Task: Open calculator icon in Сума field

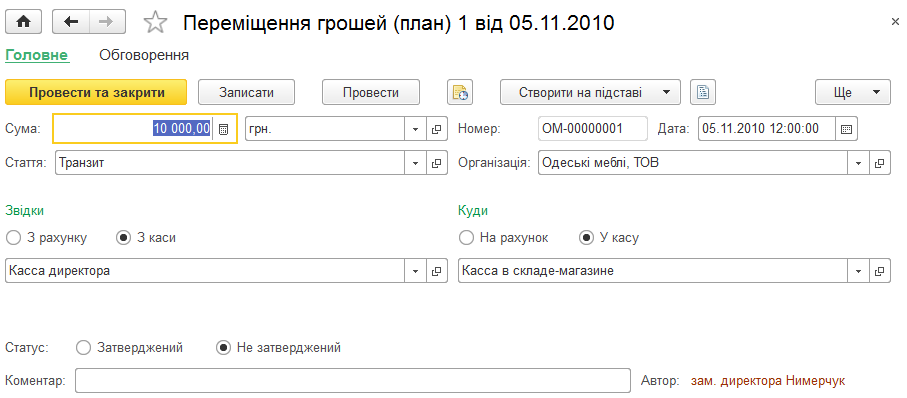Action: pyautogui.click(x=223, y=129)
